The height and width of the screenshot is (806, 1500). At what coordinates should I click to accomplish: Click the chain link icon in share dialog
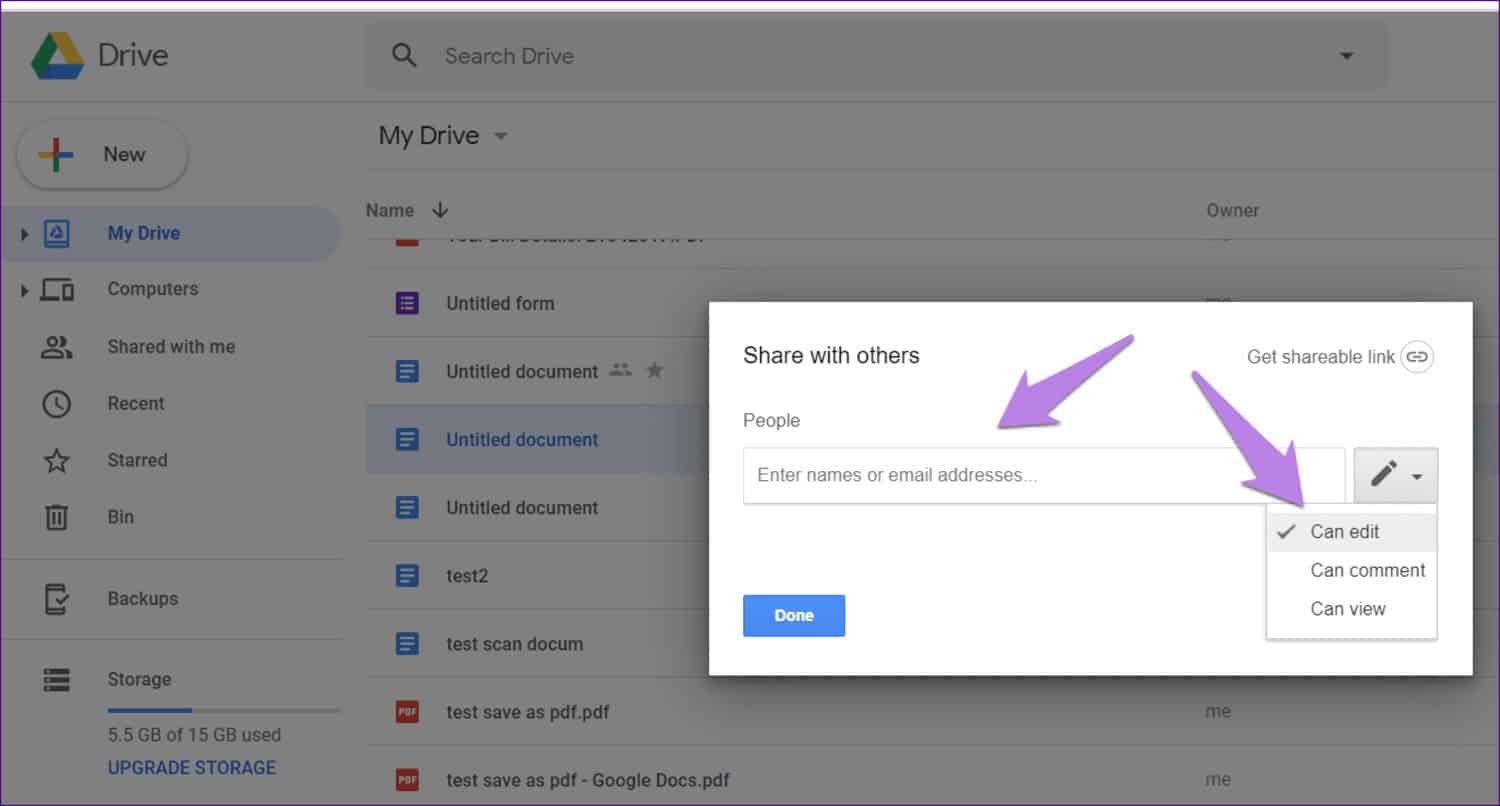pyautogui.click(x=1418, y=357)
